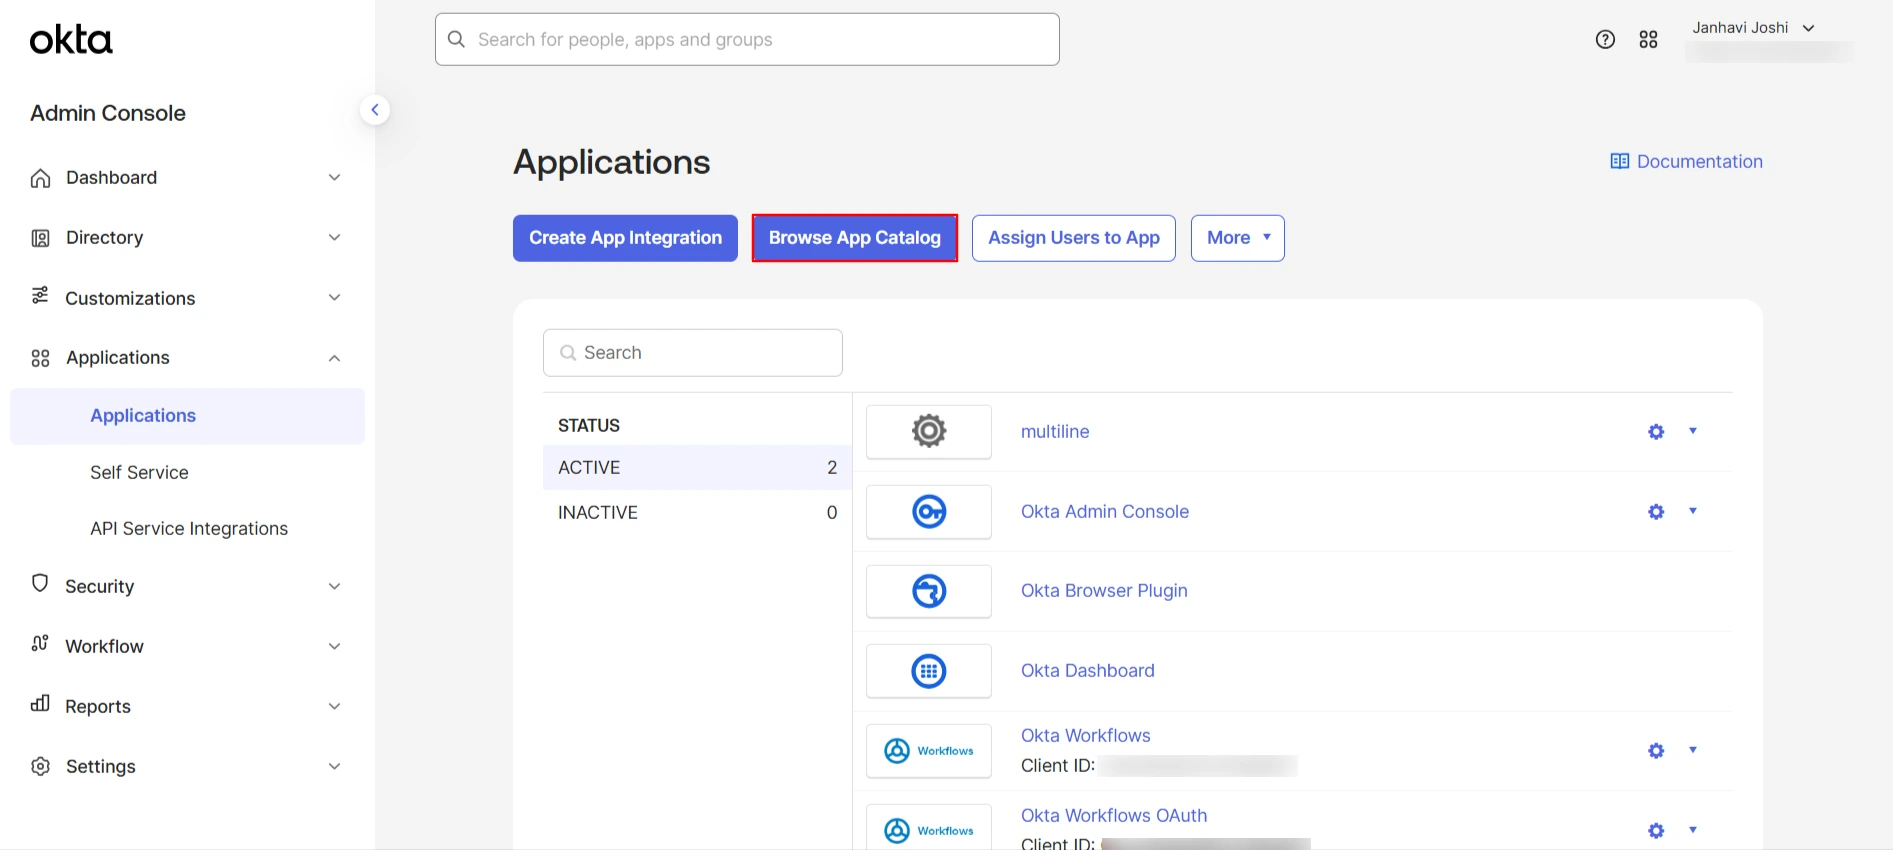Click the Applications grid icon in sidebar

[40, 358]
